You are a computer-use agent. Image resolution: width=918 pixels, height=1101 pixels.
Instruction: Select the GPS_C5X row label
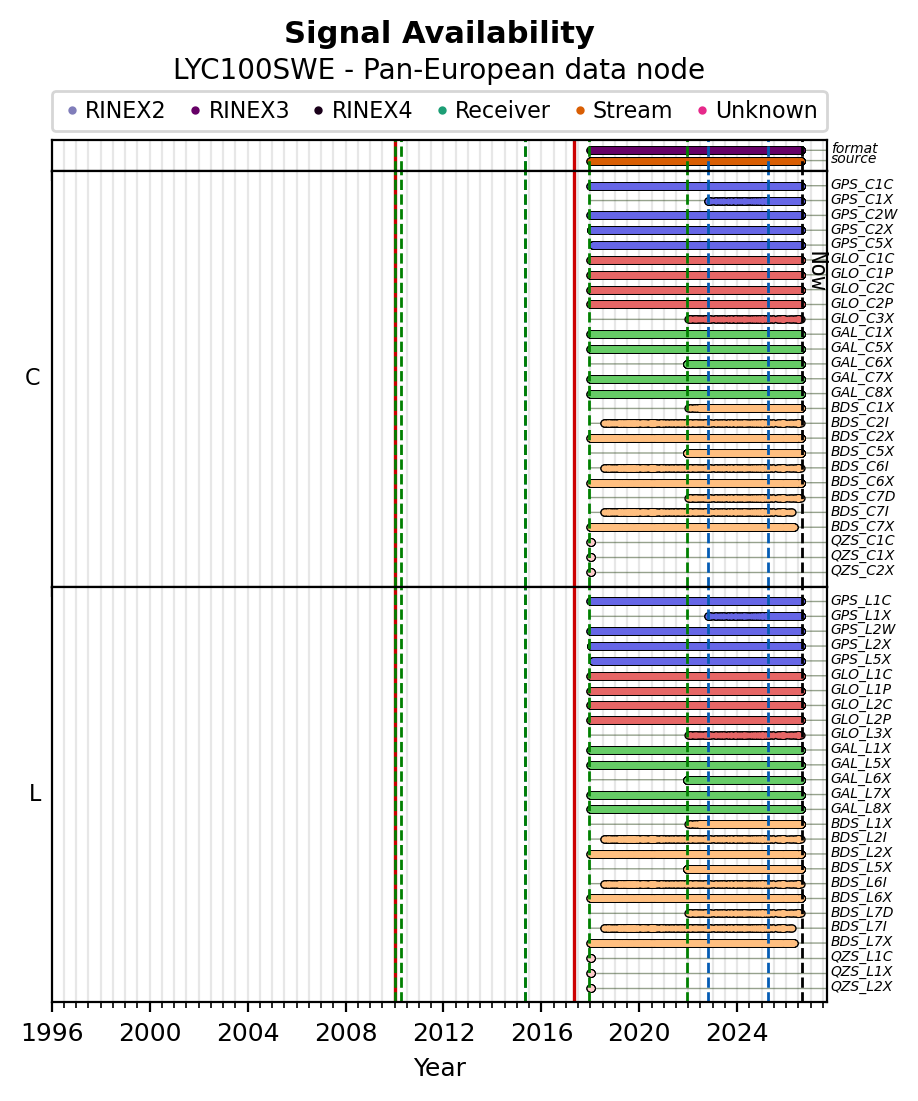(x=862, y=244)
